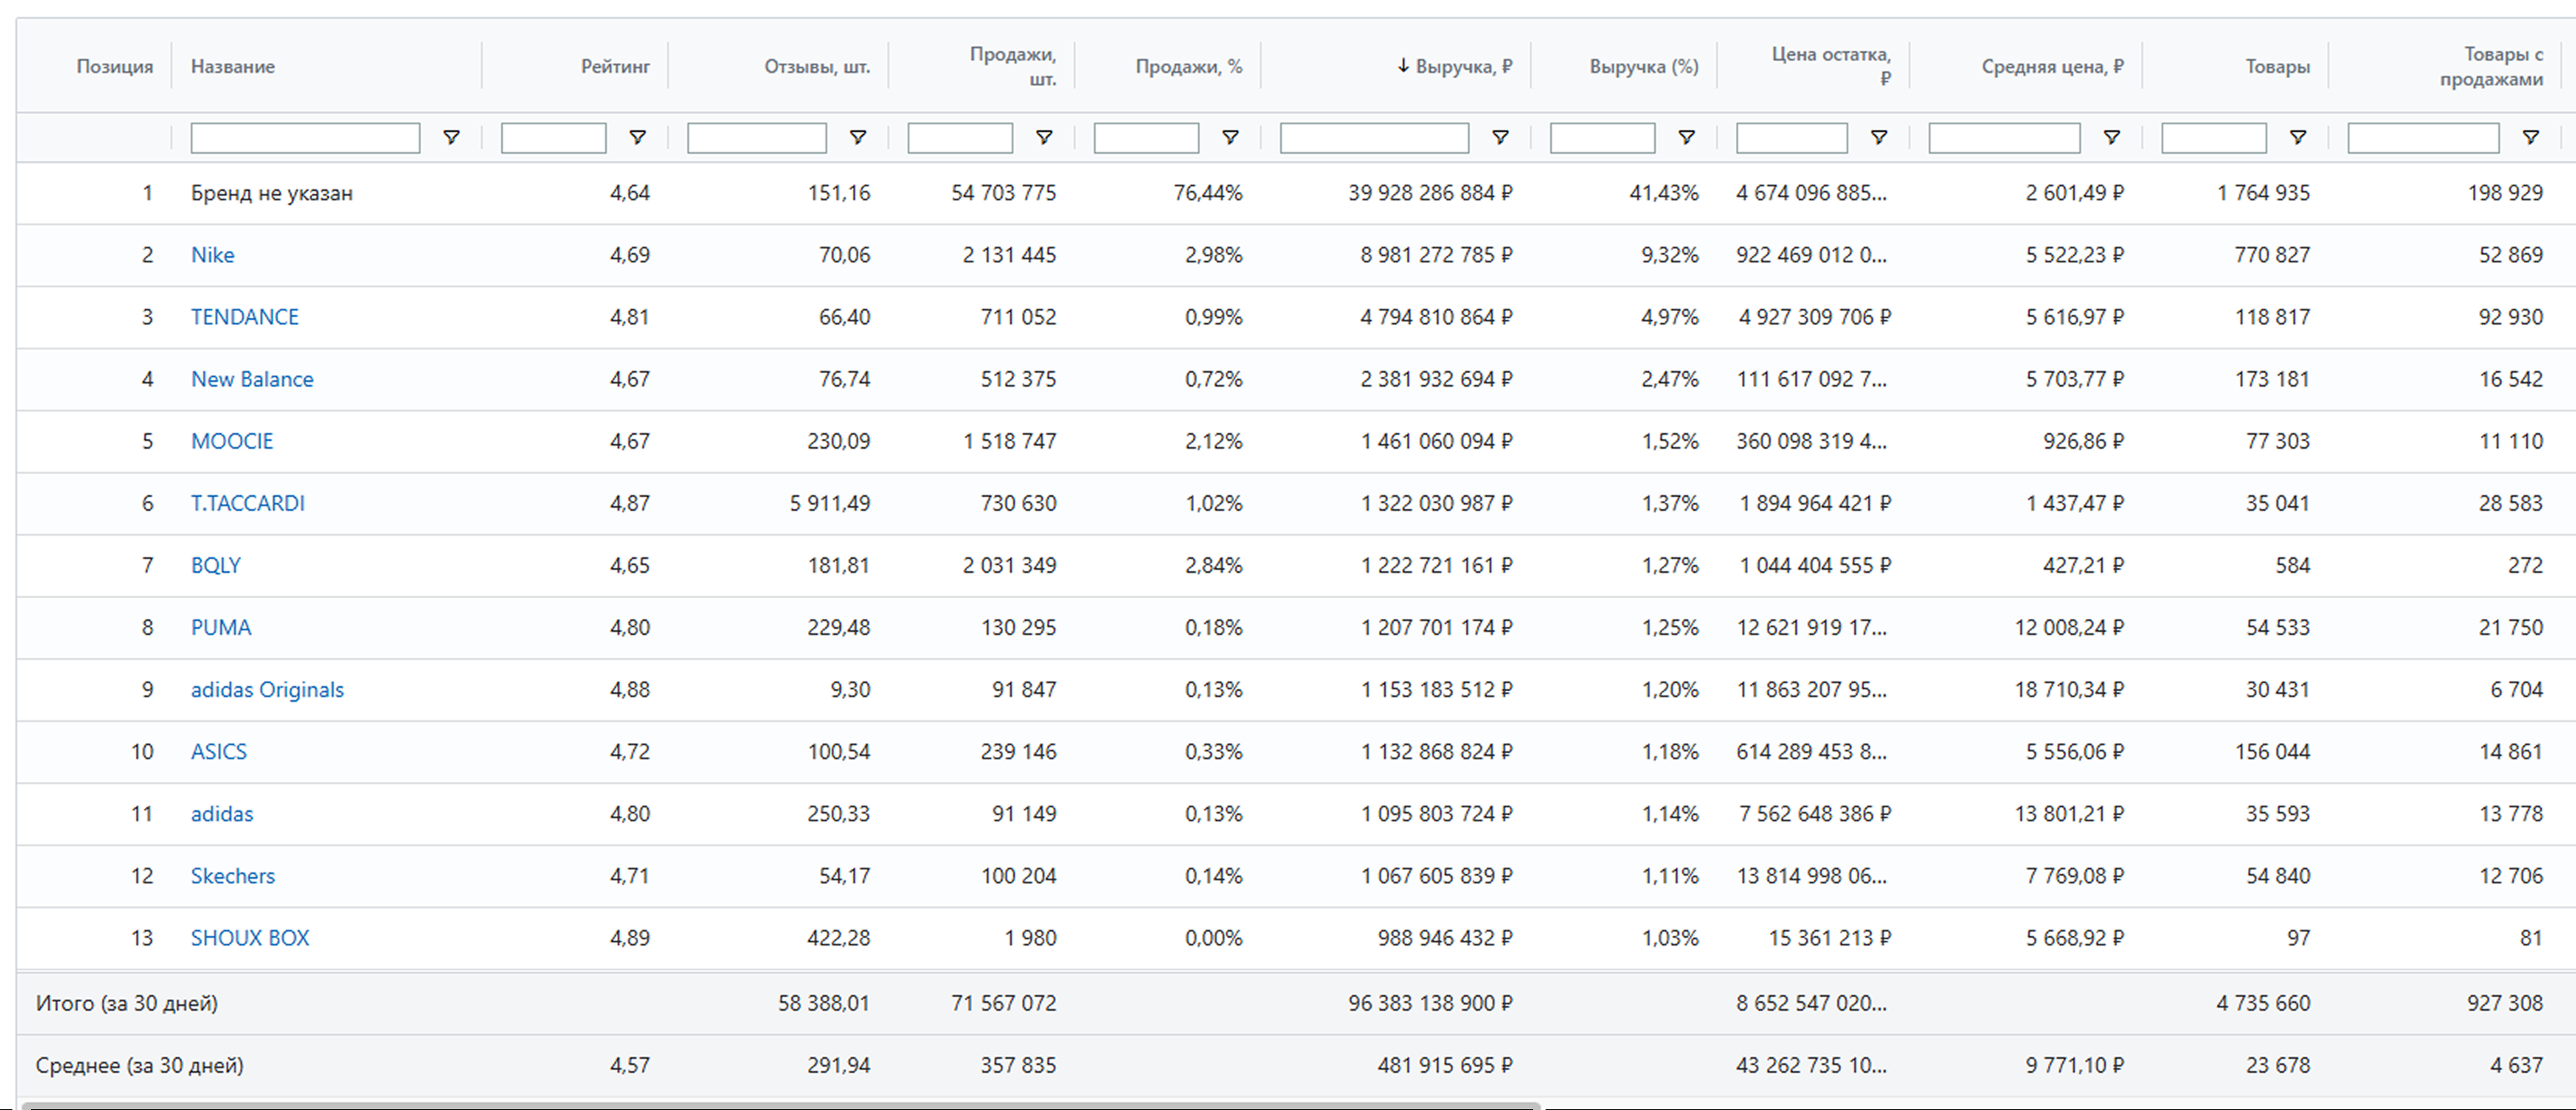Open the adidas Originals brand link
The height and width of the screenshot is (1110, 2576).
(267, 690)
